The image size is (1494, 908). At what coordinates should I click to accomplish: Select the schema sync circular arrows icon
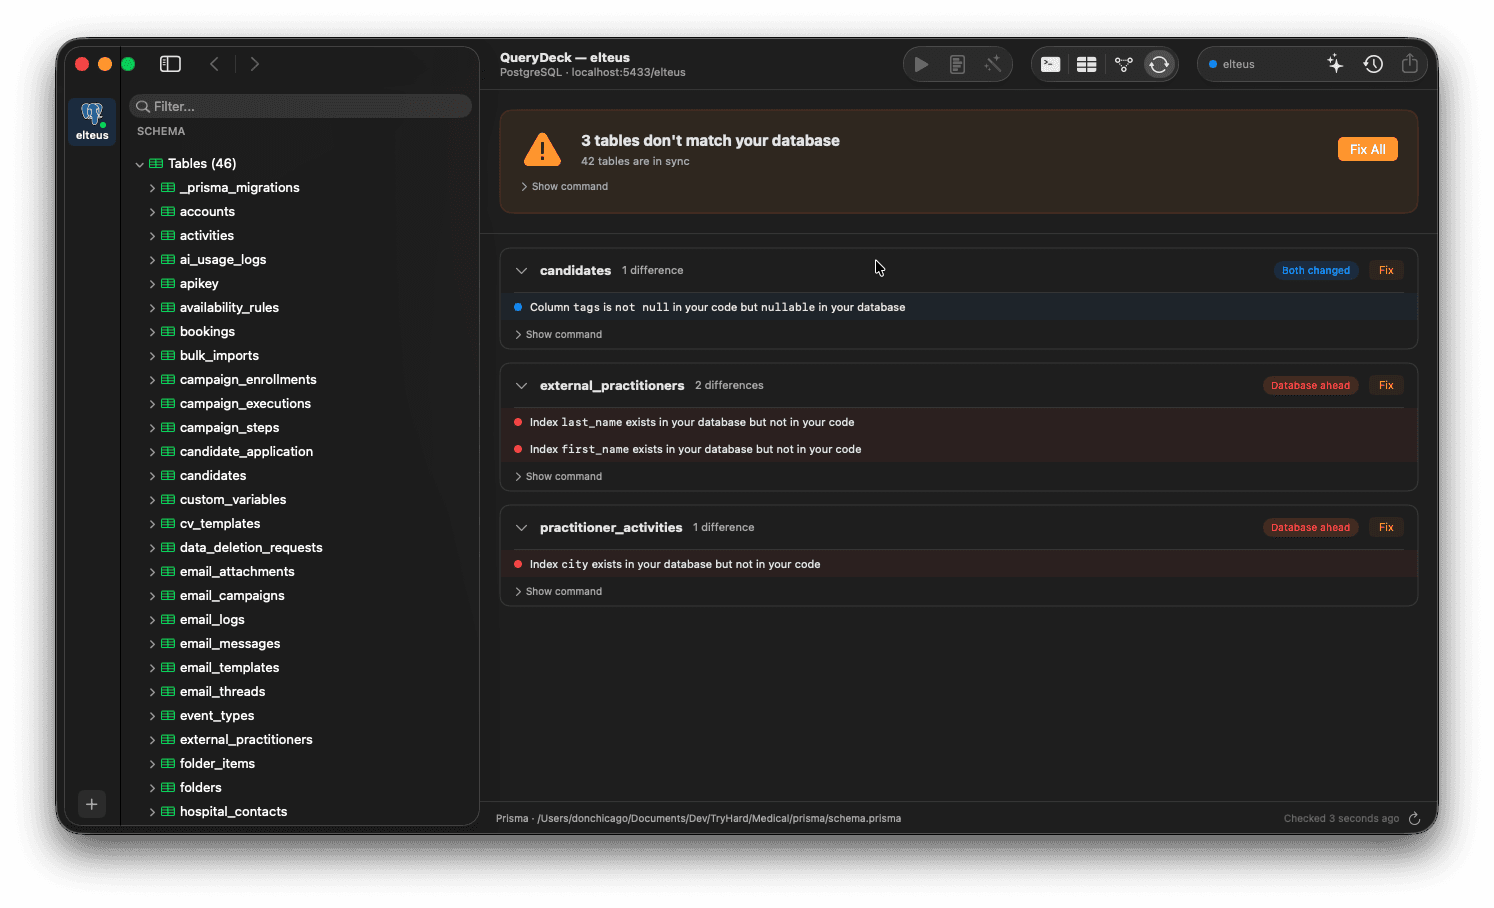(x=1159, y=64)
